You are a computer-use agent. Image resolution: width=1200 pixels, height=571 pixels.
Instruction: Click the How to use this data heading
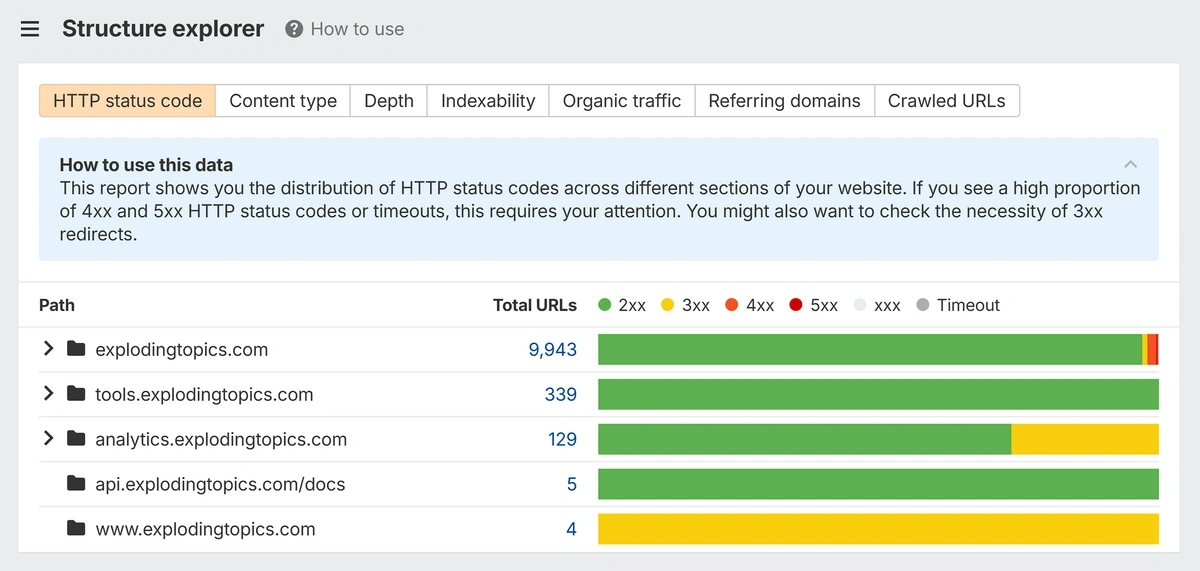(x=146, y=165)
